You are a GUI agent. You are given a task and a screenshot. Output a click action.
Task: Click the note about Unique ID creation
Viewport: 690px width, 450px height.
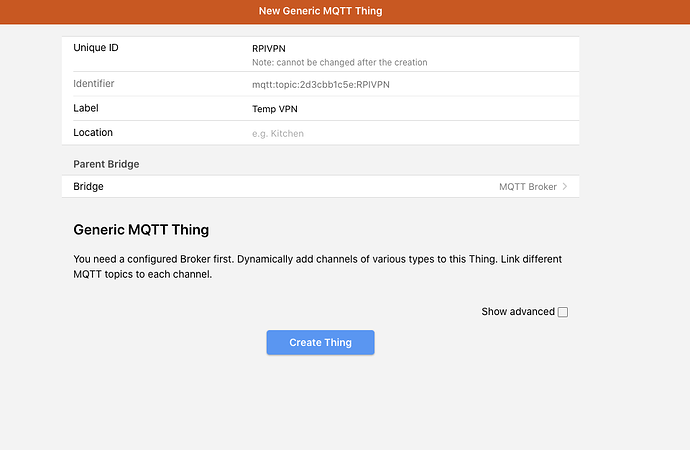click(x=339, y=62)
